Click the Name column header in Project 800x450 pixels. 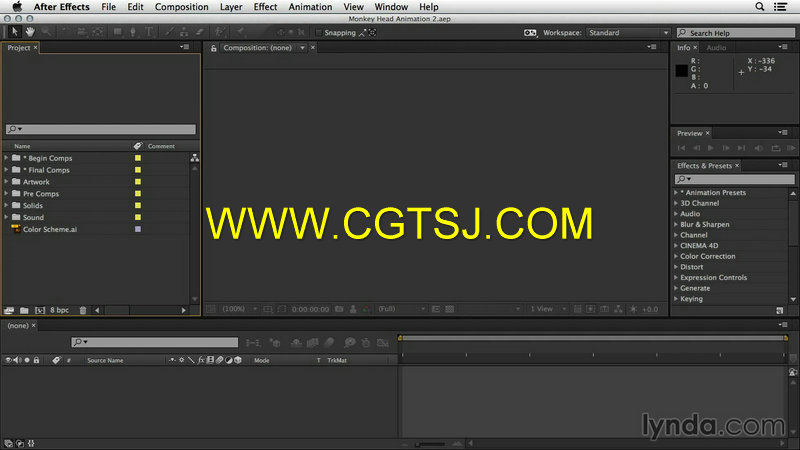(x=22, y=146)
